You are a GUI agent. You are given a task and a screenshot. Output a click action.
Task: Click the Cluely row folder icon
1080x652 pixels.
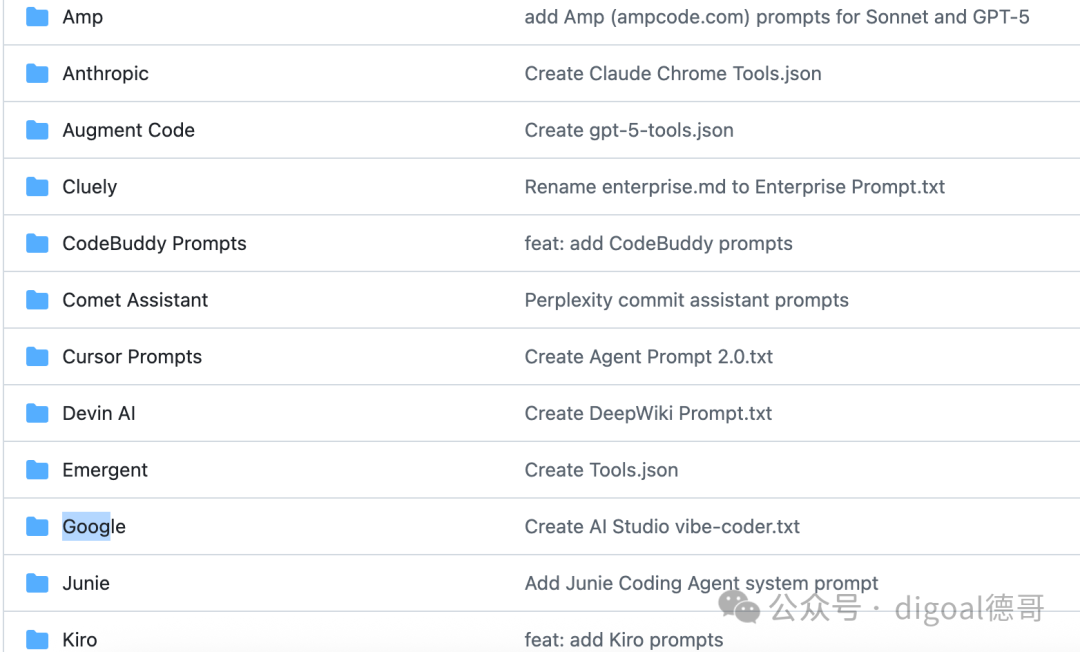pos(37,186)
